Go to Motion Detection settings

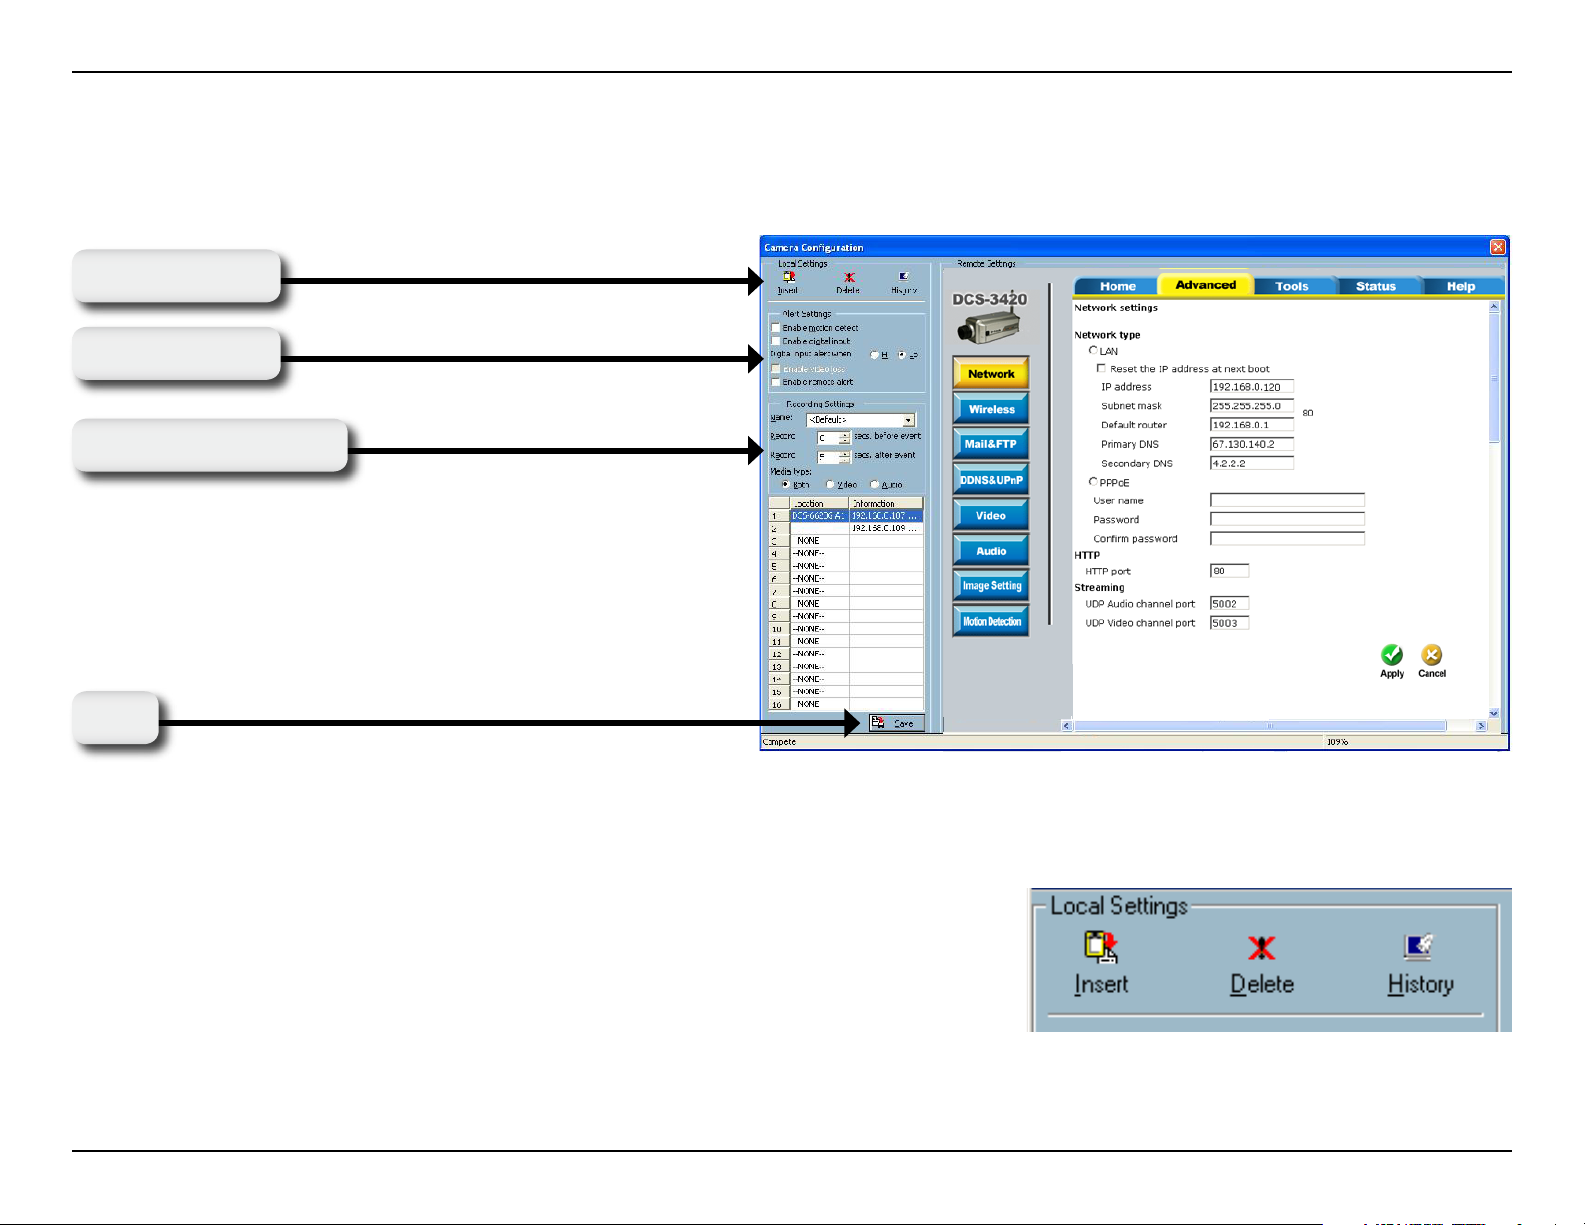click(991, 621)
